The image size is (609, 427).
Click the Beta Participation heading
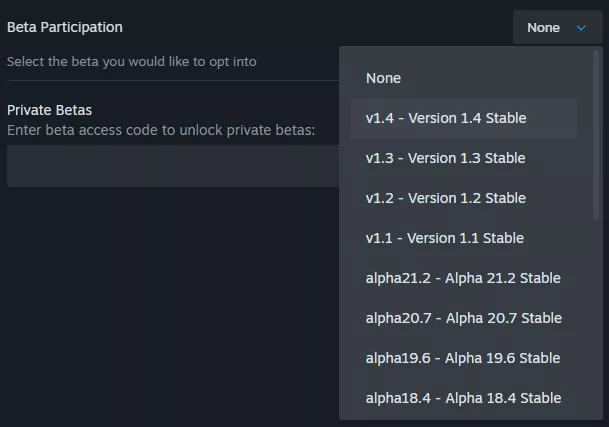click(65, 27)
